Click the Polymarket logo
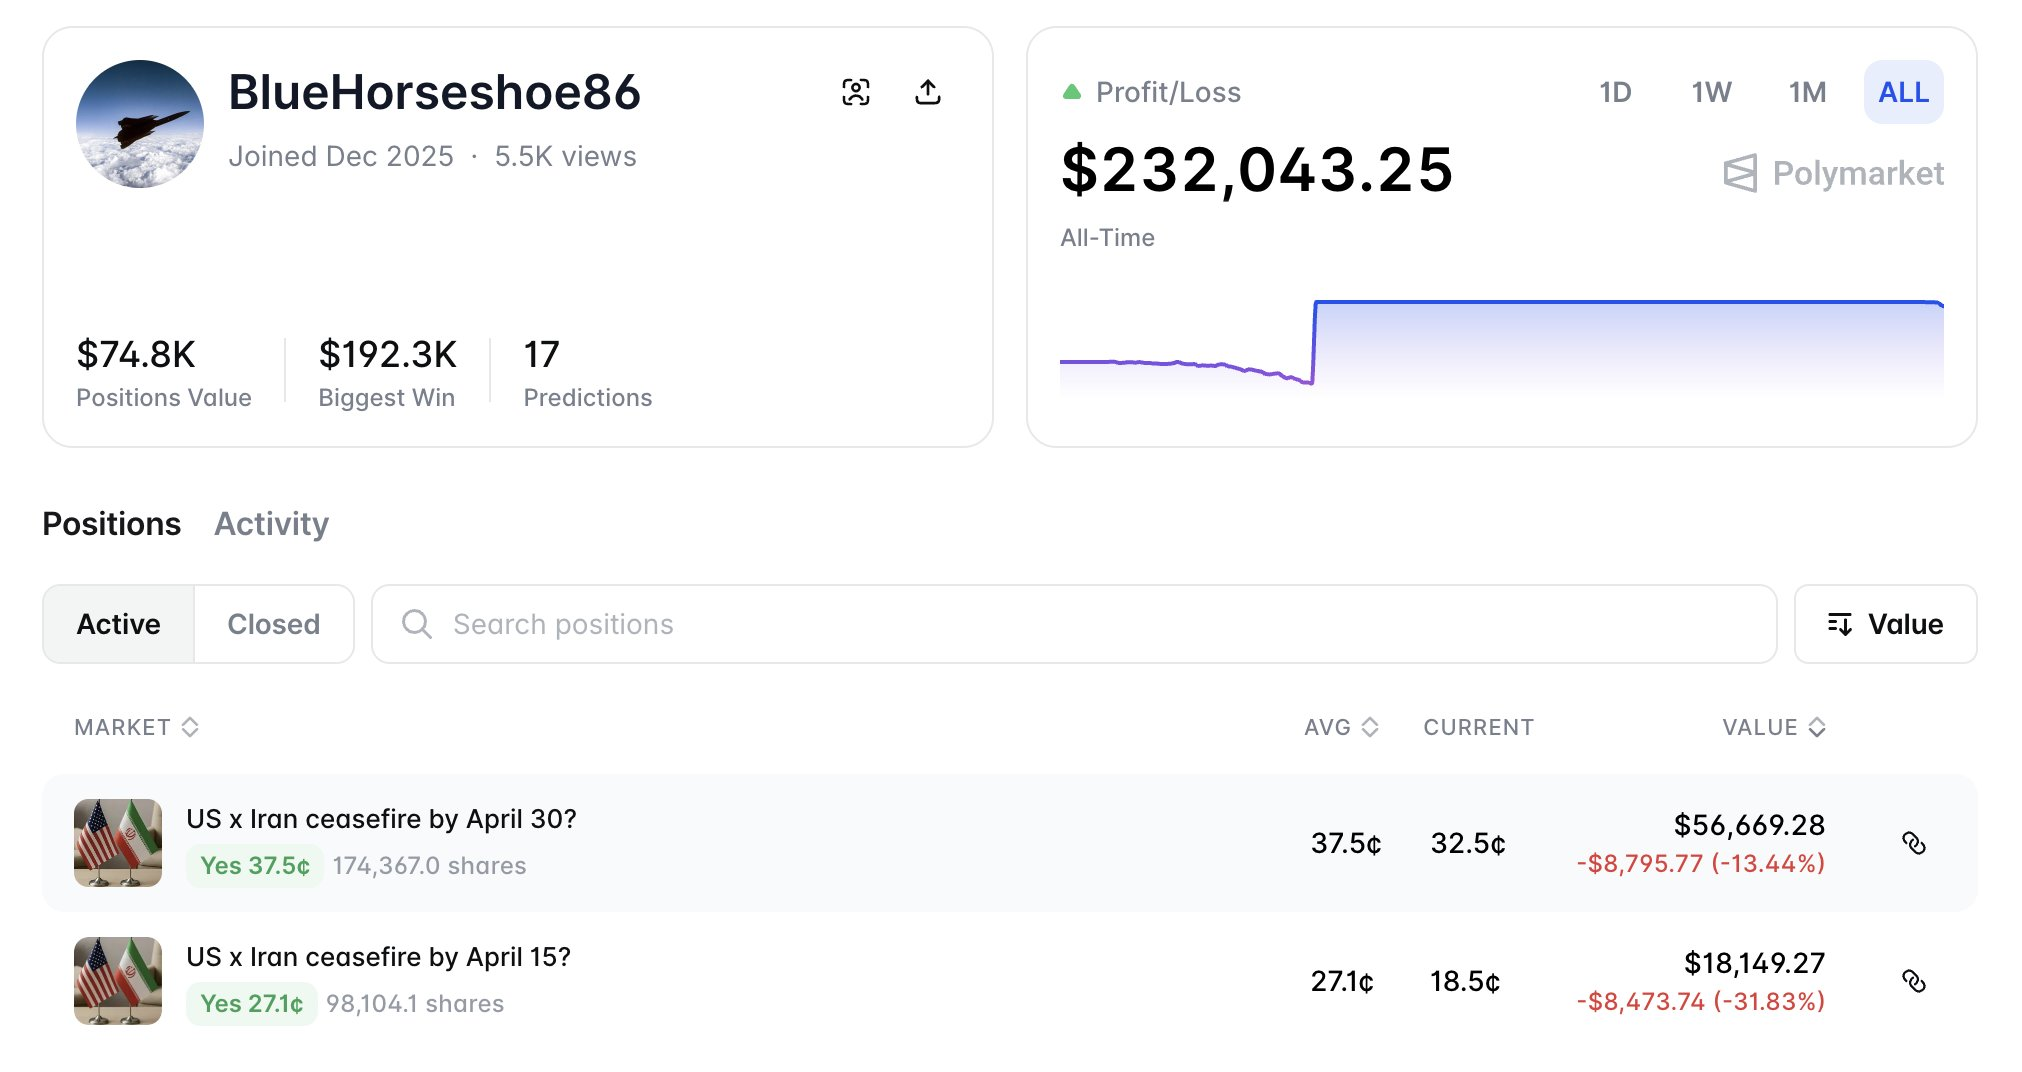The width and height of the screenshot is (2022, 1072). (x=1833, y=174)
